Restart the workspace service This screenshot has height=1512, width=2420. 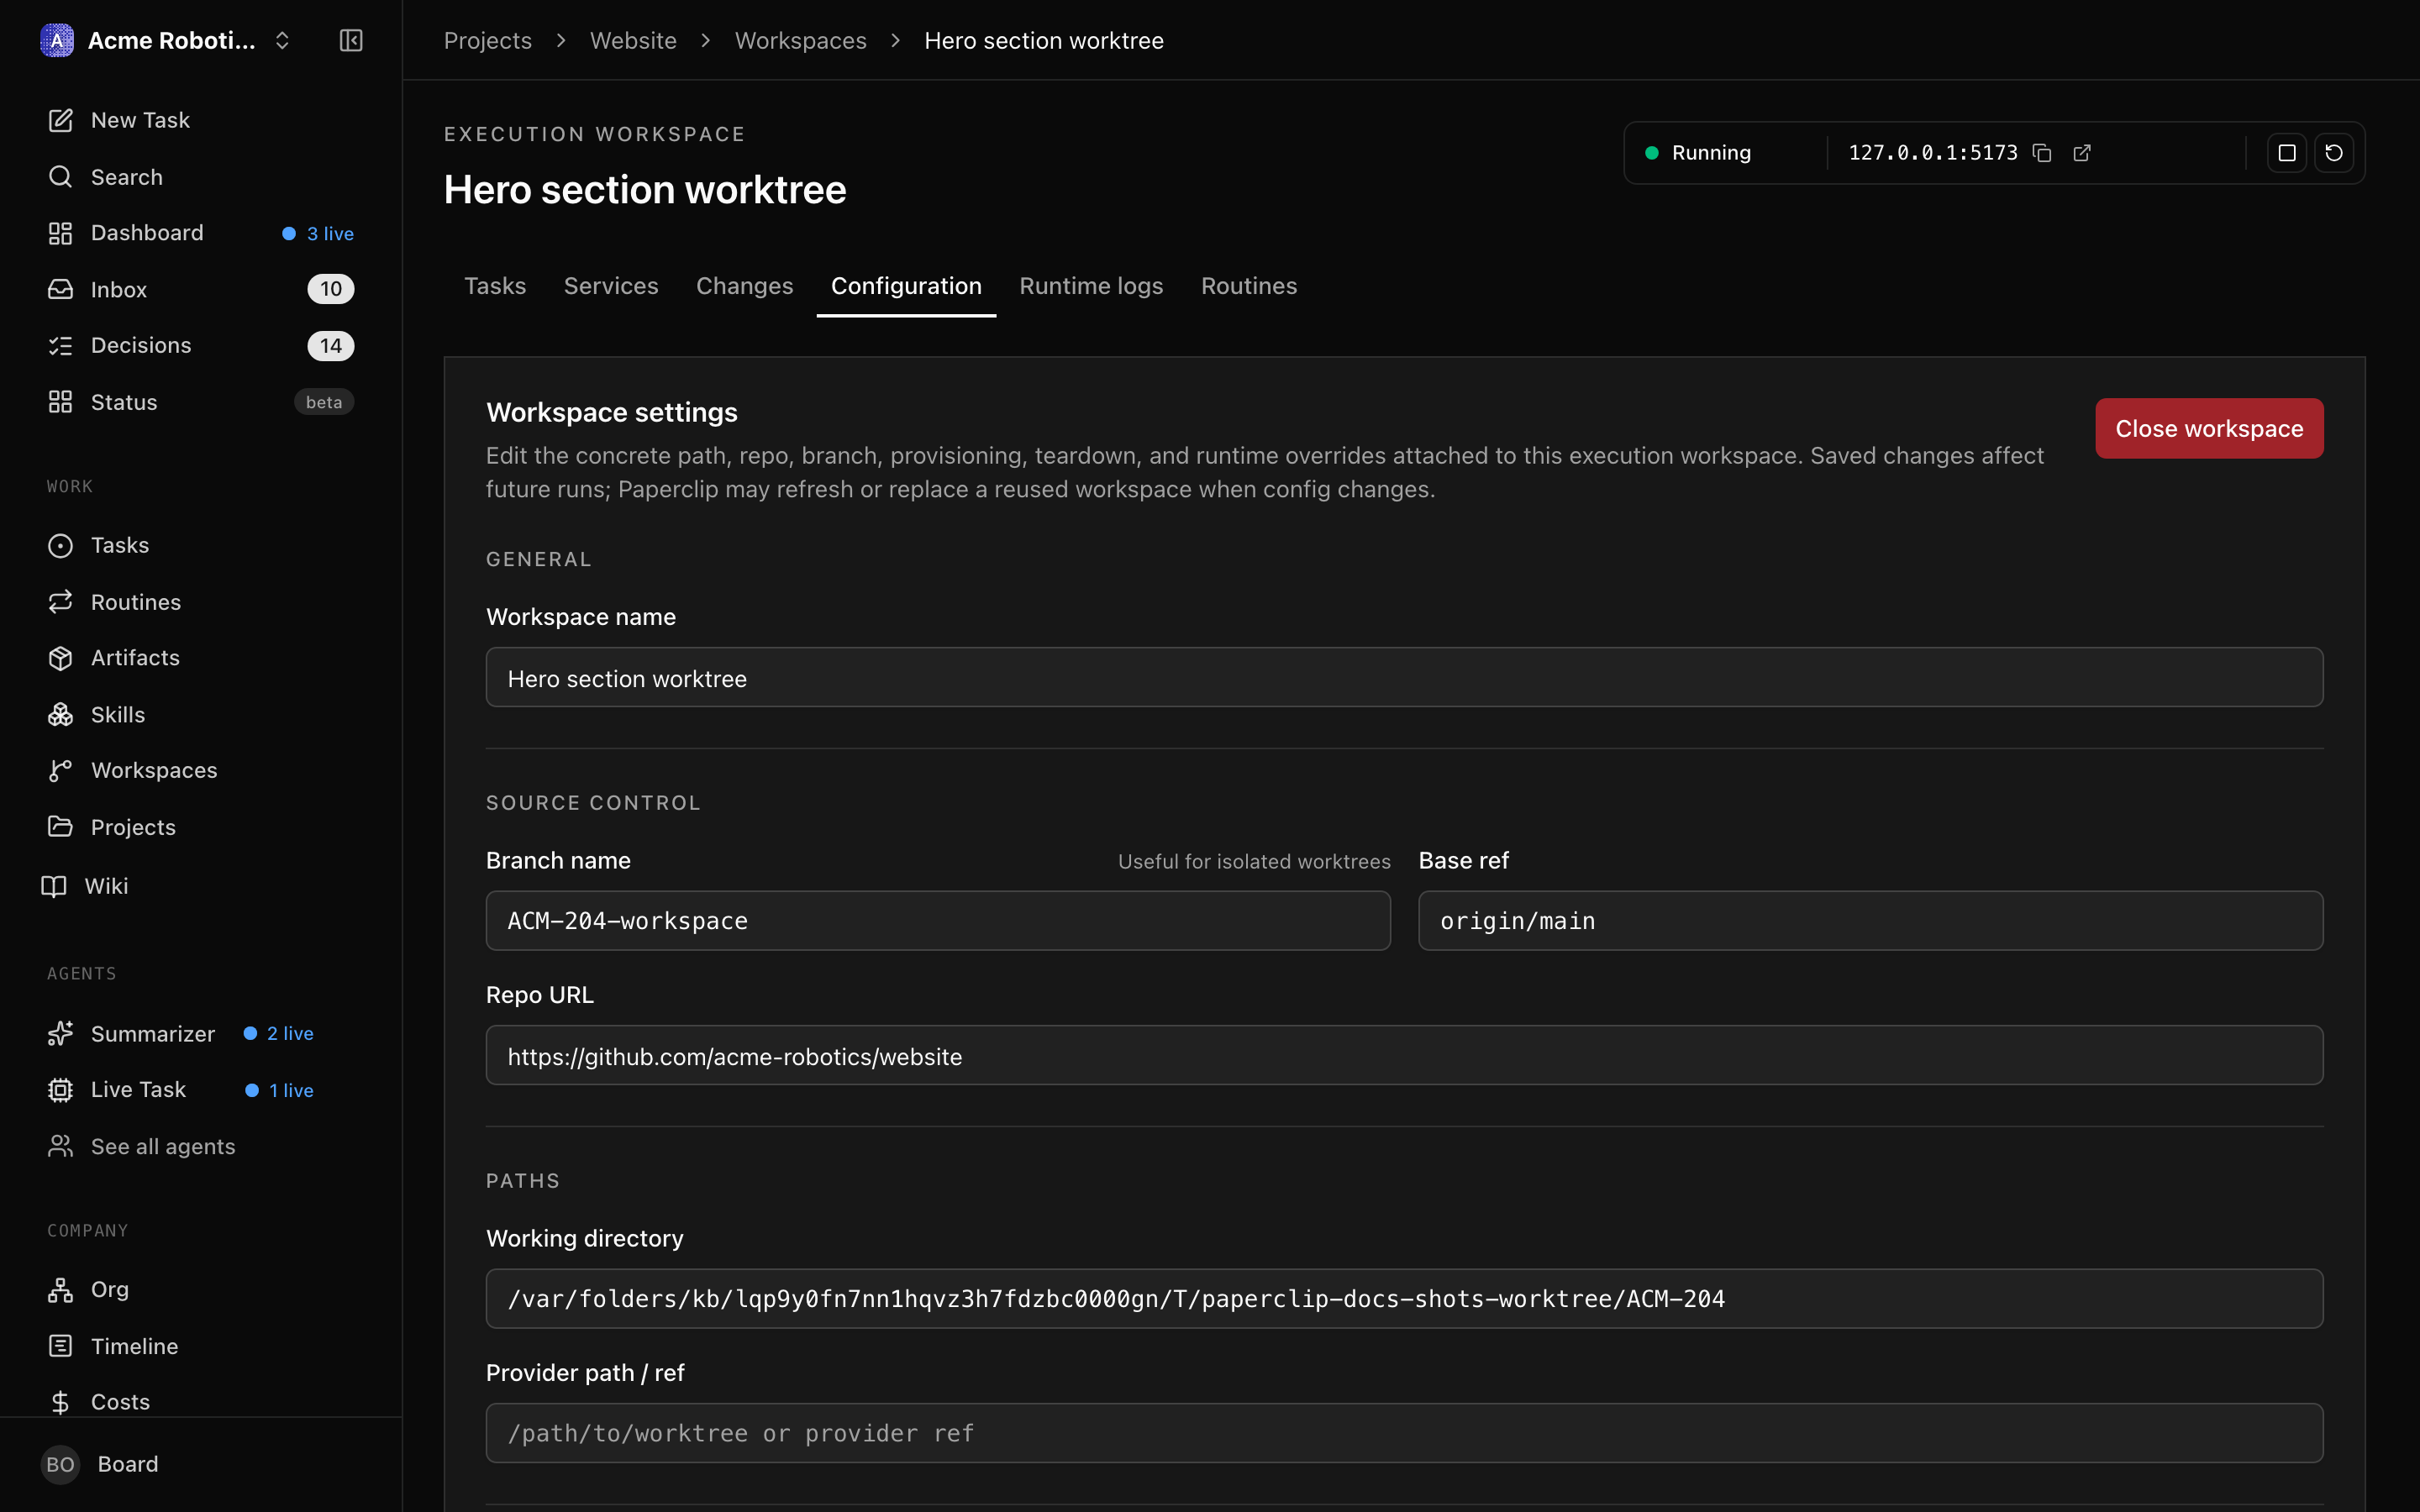pyautogui.click(x=2334, y=153)
